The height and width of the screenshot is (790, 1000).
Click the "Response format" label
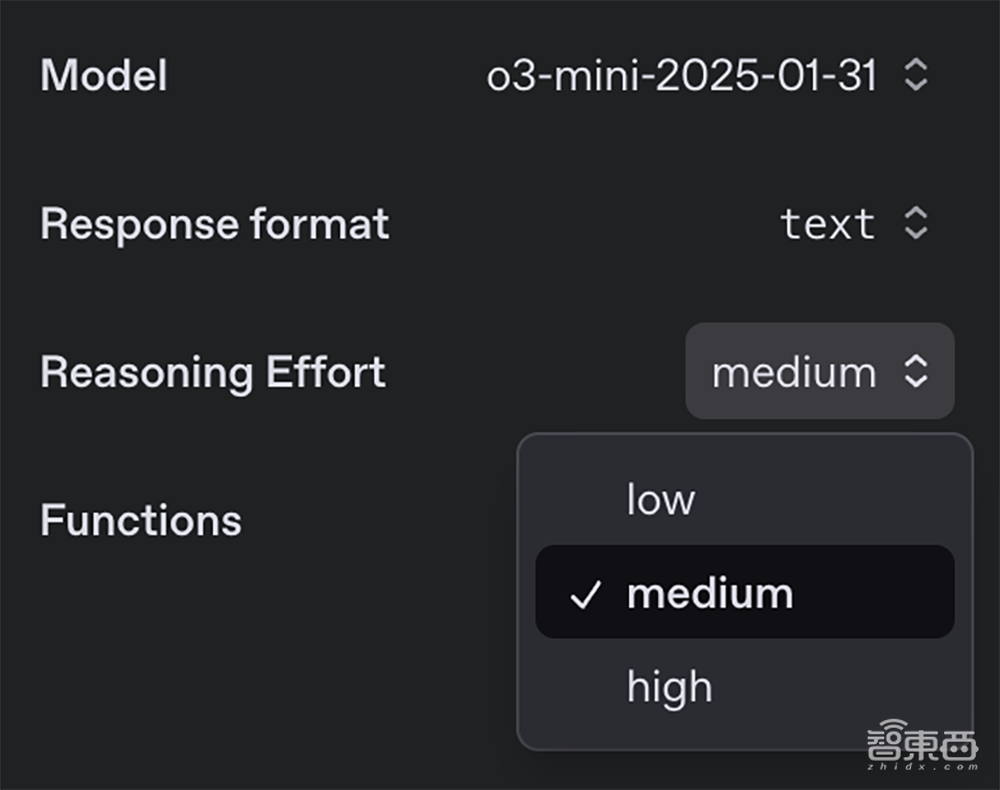[214, 224]
